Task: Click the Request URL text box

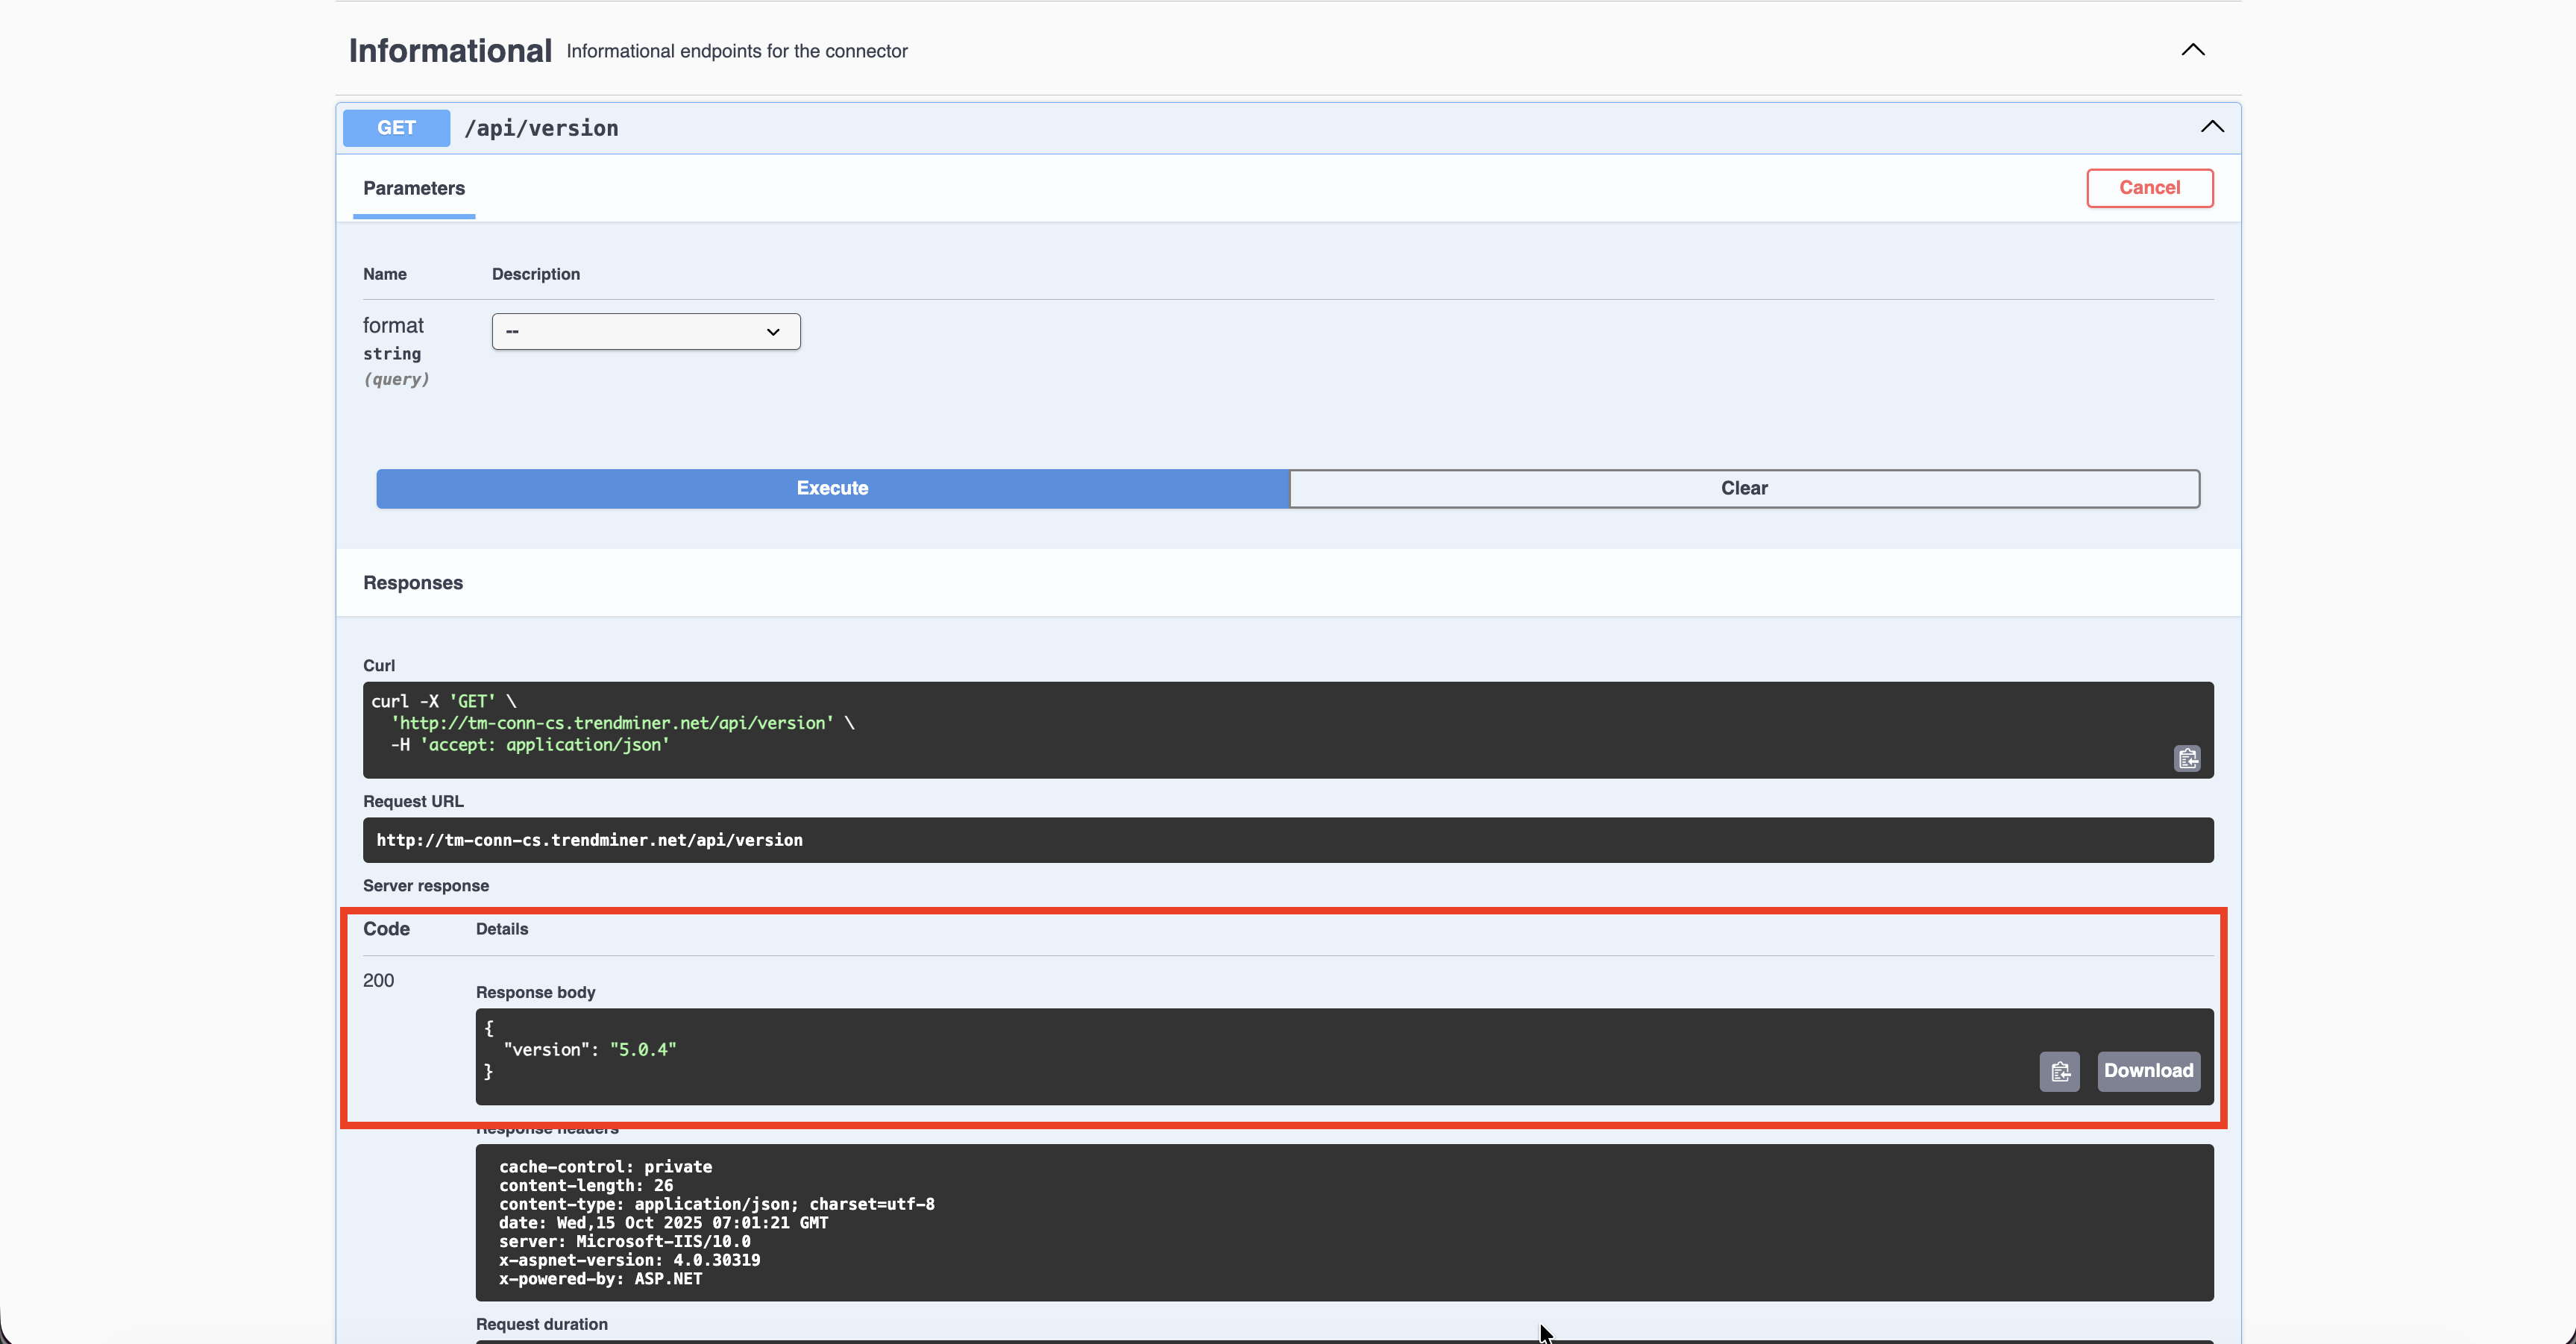Action: [x=1287, y=840]
